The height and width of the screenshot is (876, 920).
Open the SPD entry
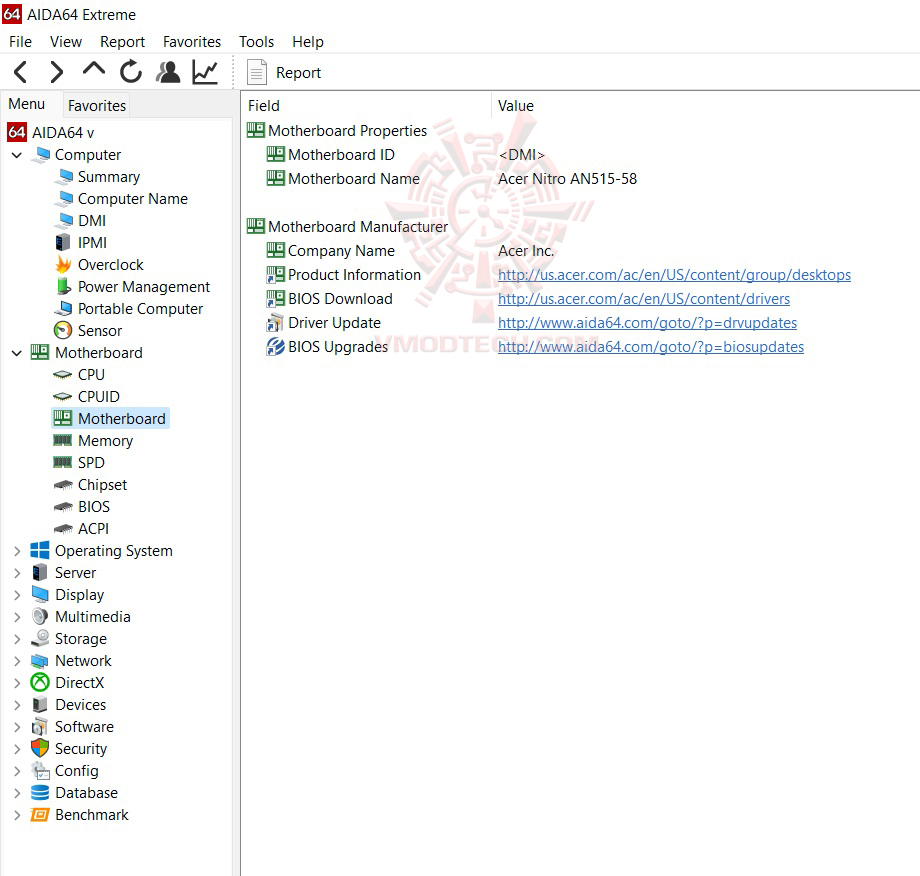click(91, 463)
